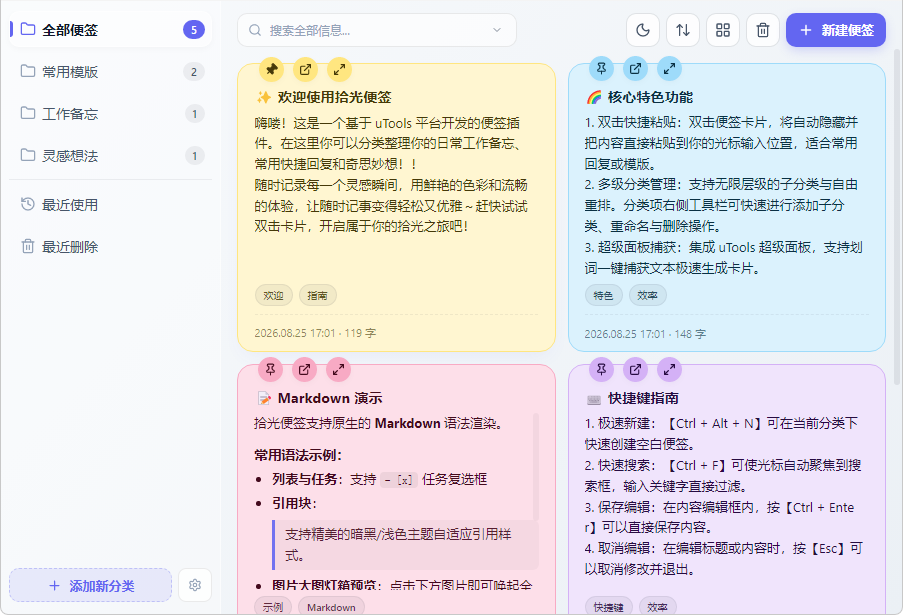The width and height of the screenshot is (903, 615).
Task: Click the quote block 支持精美的暗黑/浅色主题
Action: (405, 545)
